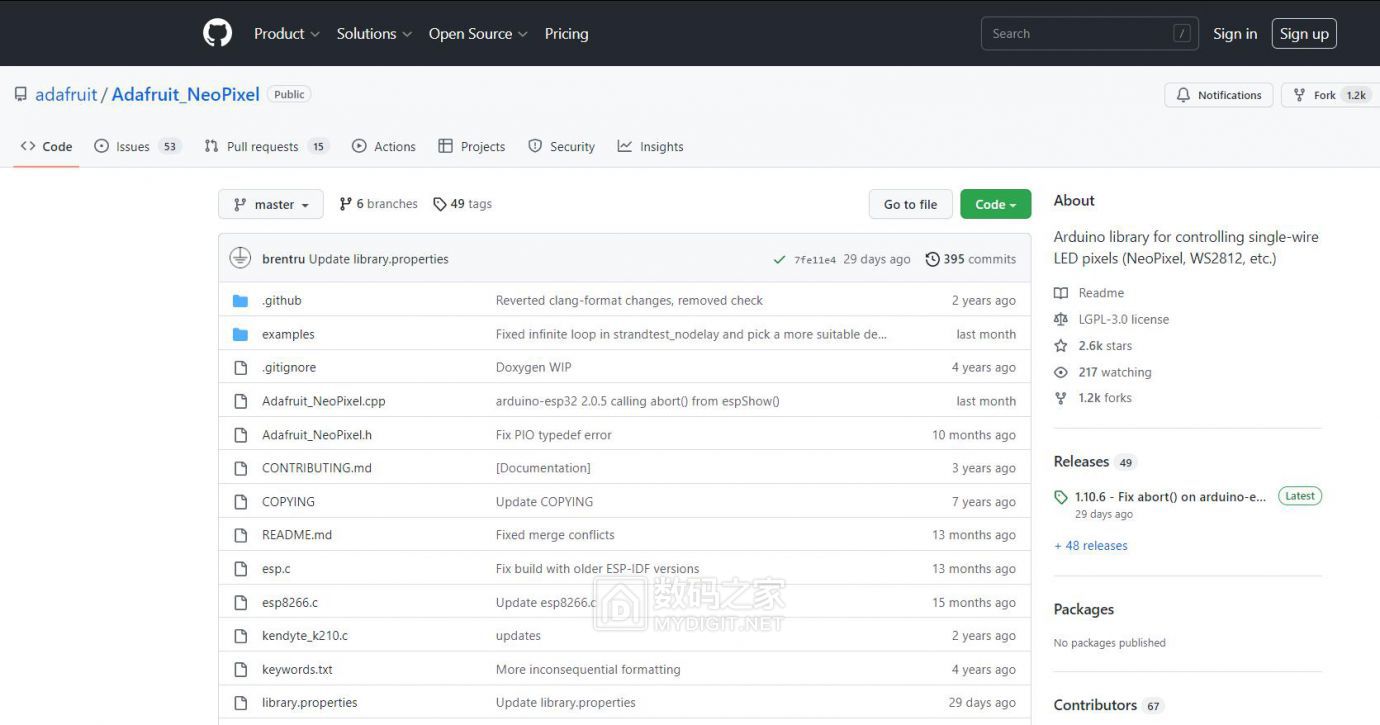
Task: Click the Fork icon button
Action: click(1299, 95)
